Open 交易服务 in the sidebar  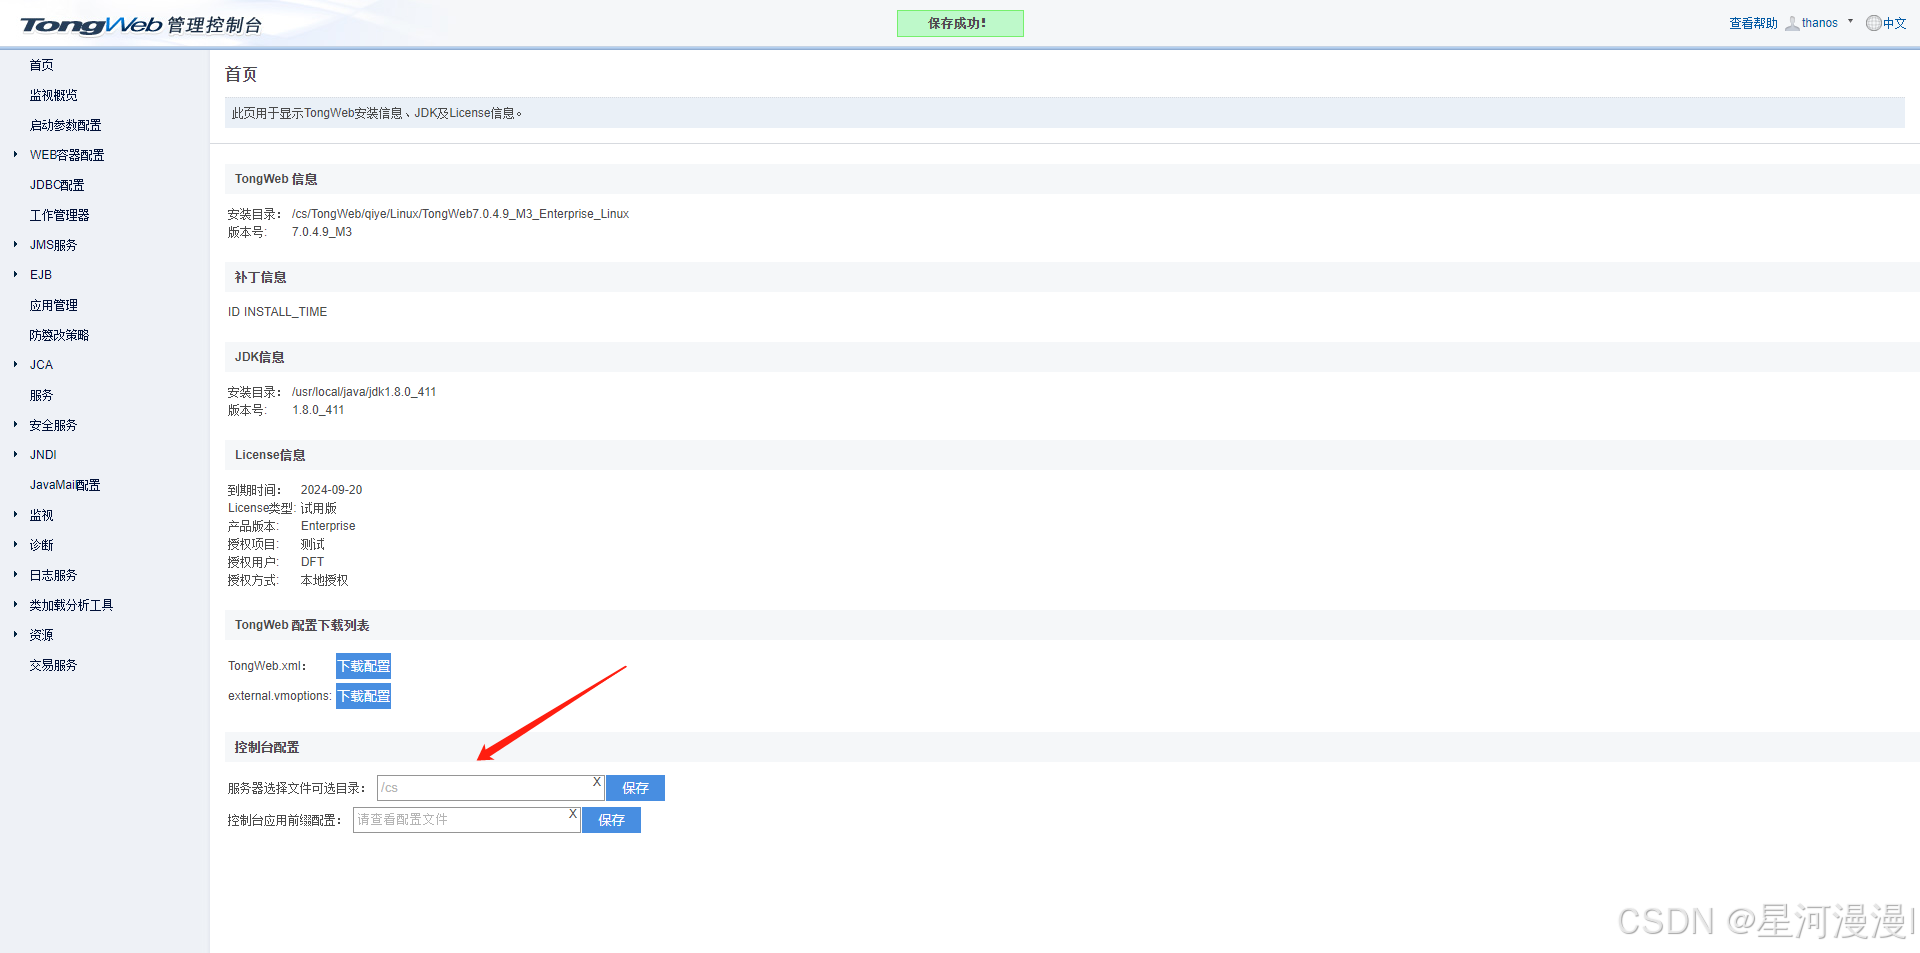[x=53, y=665]
